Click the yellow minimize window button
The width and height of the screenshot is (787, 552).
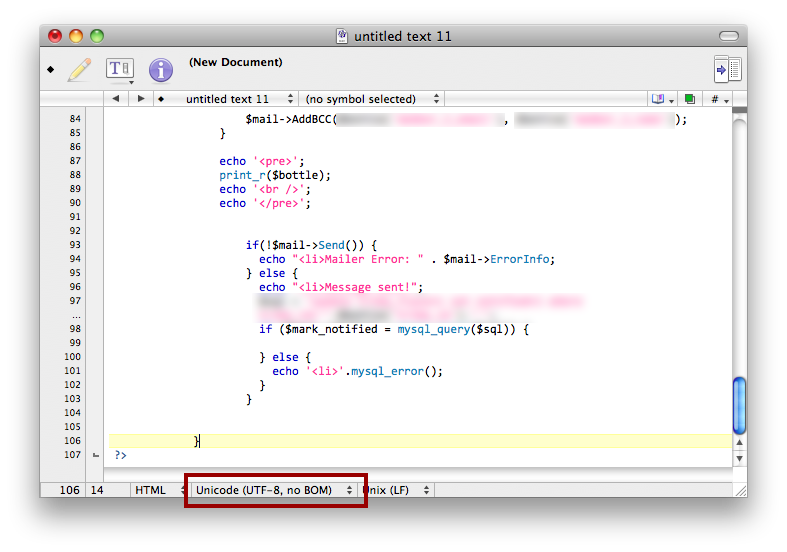click(76, 36)
